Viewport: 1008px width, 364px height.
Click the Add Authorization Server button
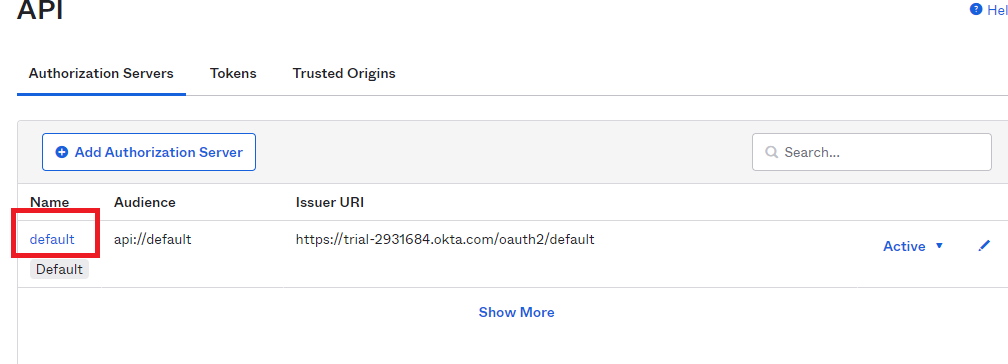(x=149, y=152)
